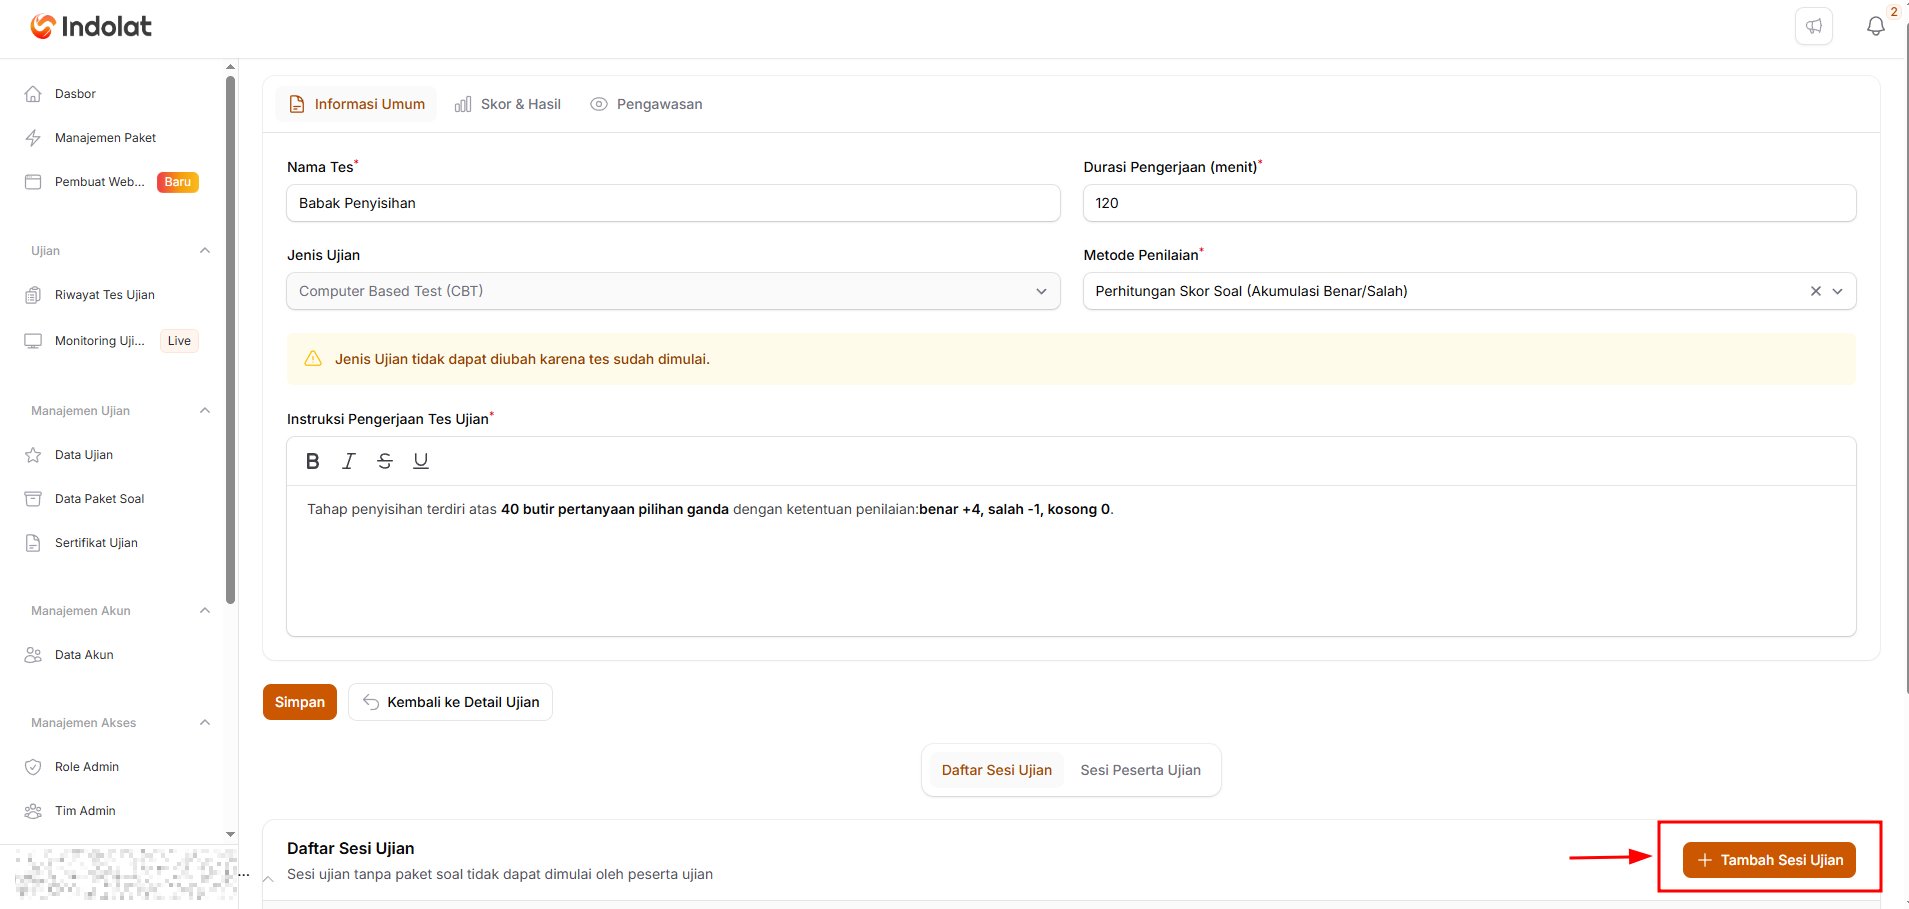Click the Simpan button
Screen dimensions: 1909x909
[x=300, y=702]
